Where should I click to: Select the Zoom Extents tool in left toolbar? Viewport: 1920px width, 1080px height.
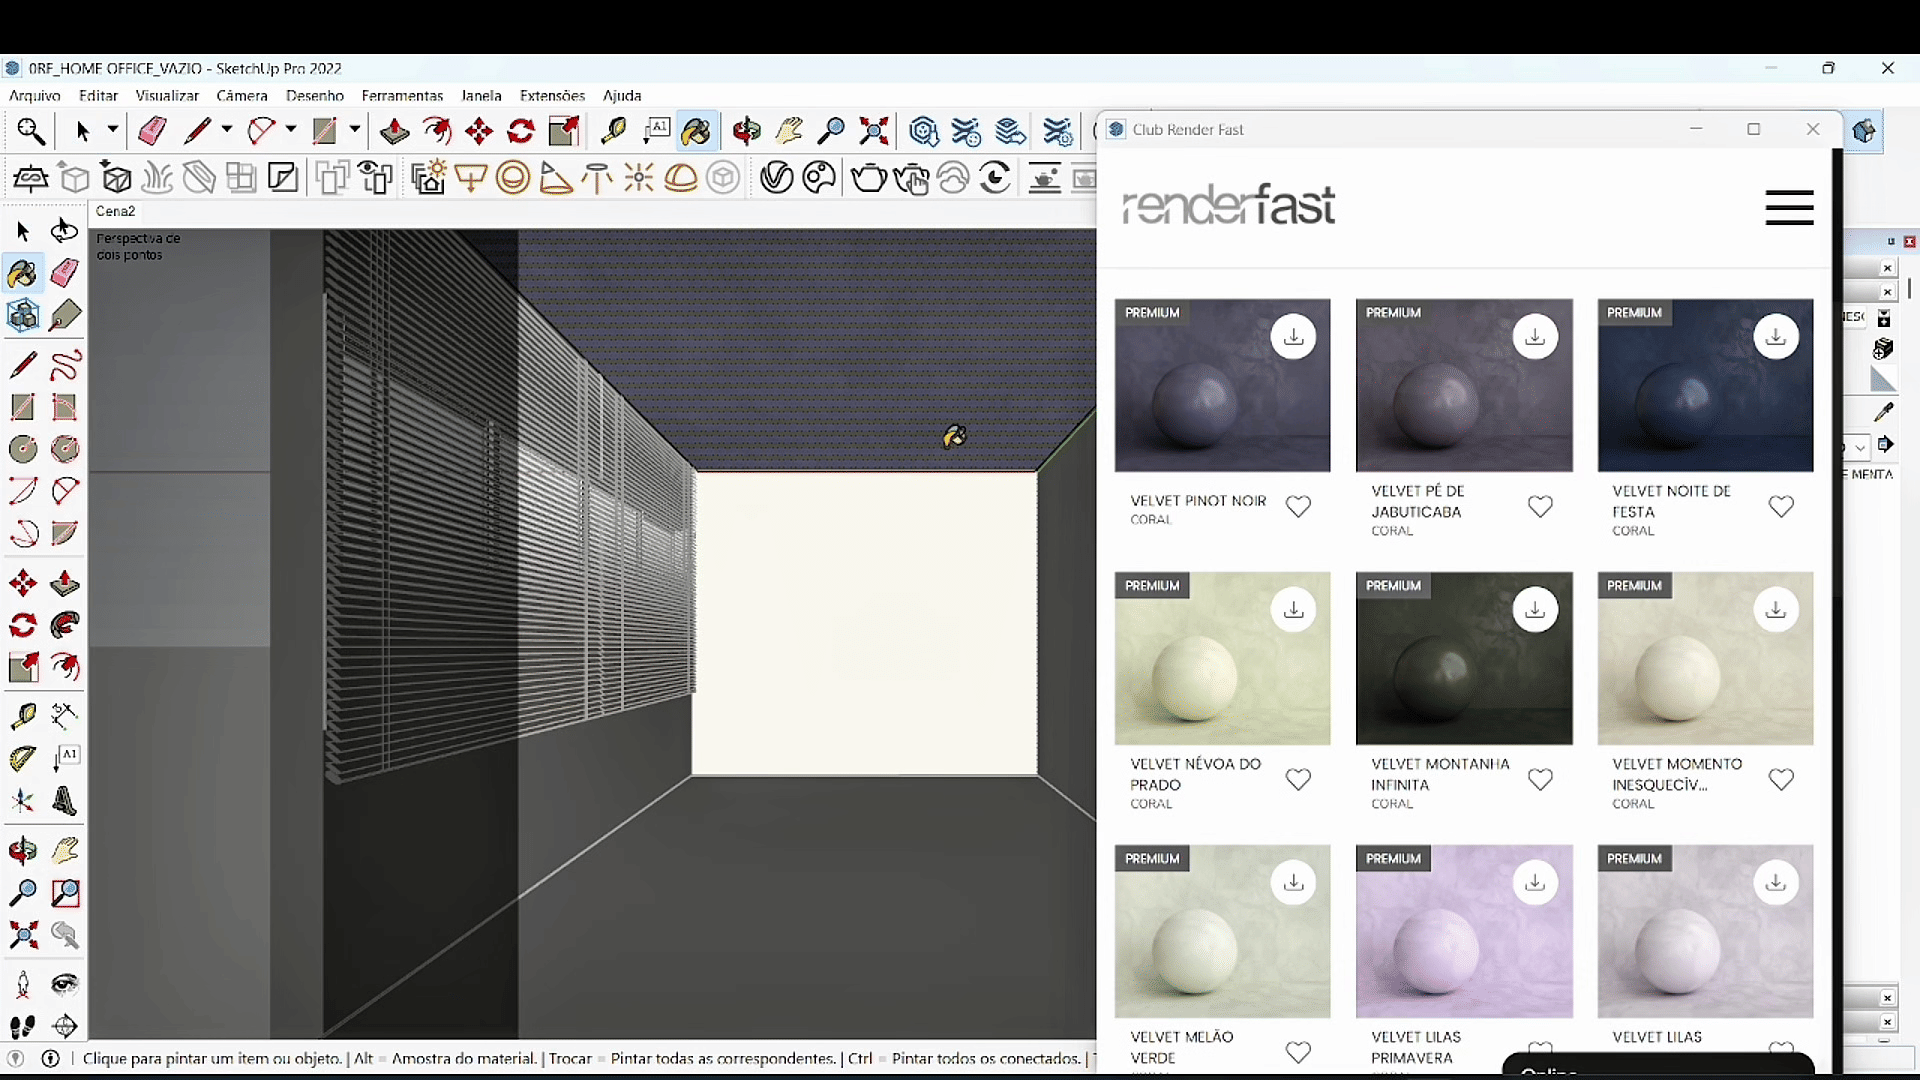coord(23,935)
